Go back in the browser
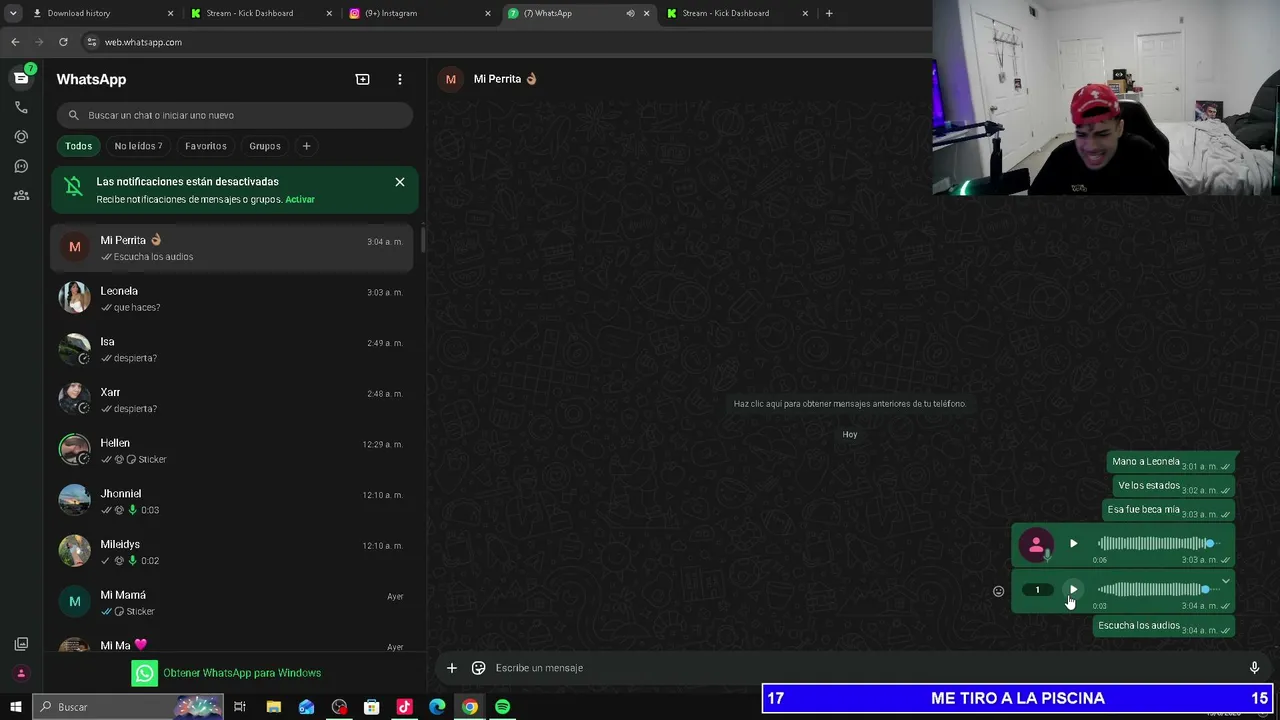 (15, 42)
